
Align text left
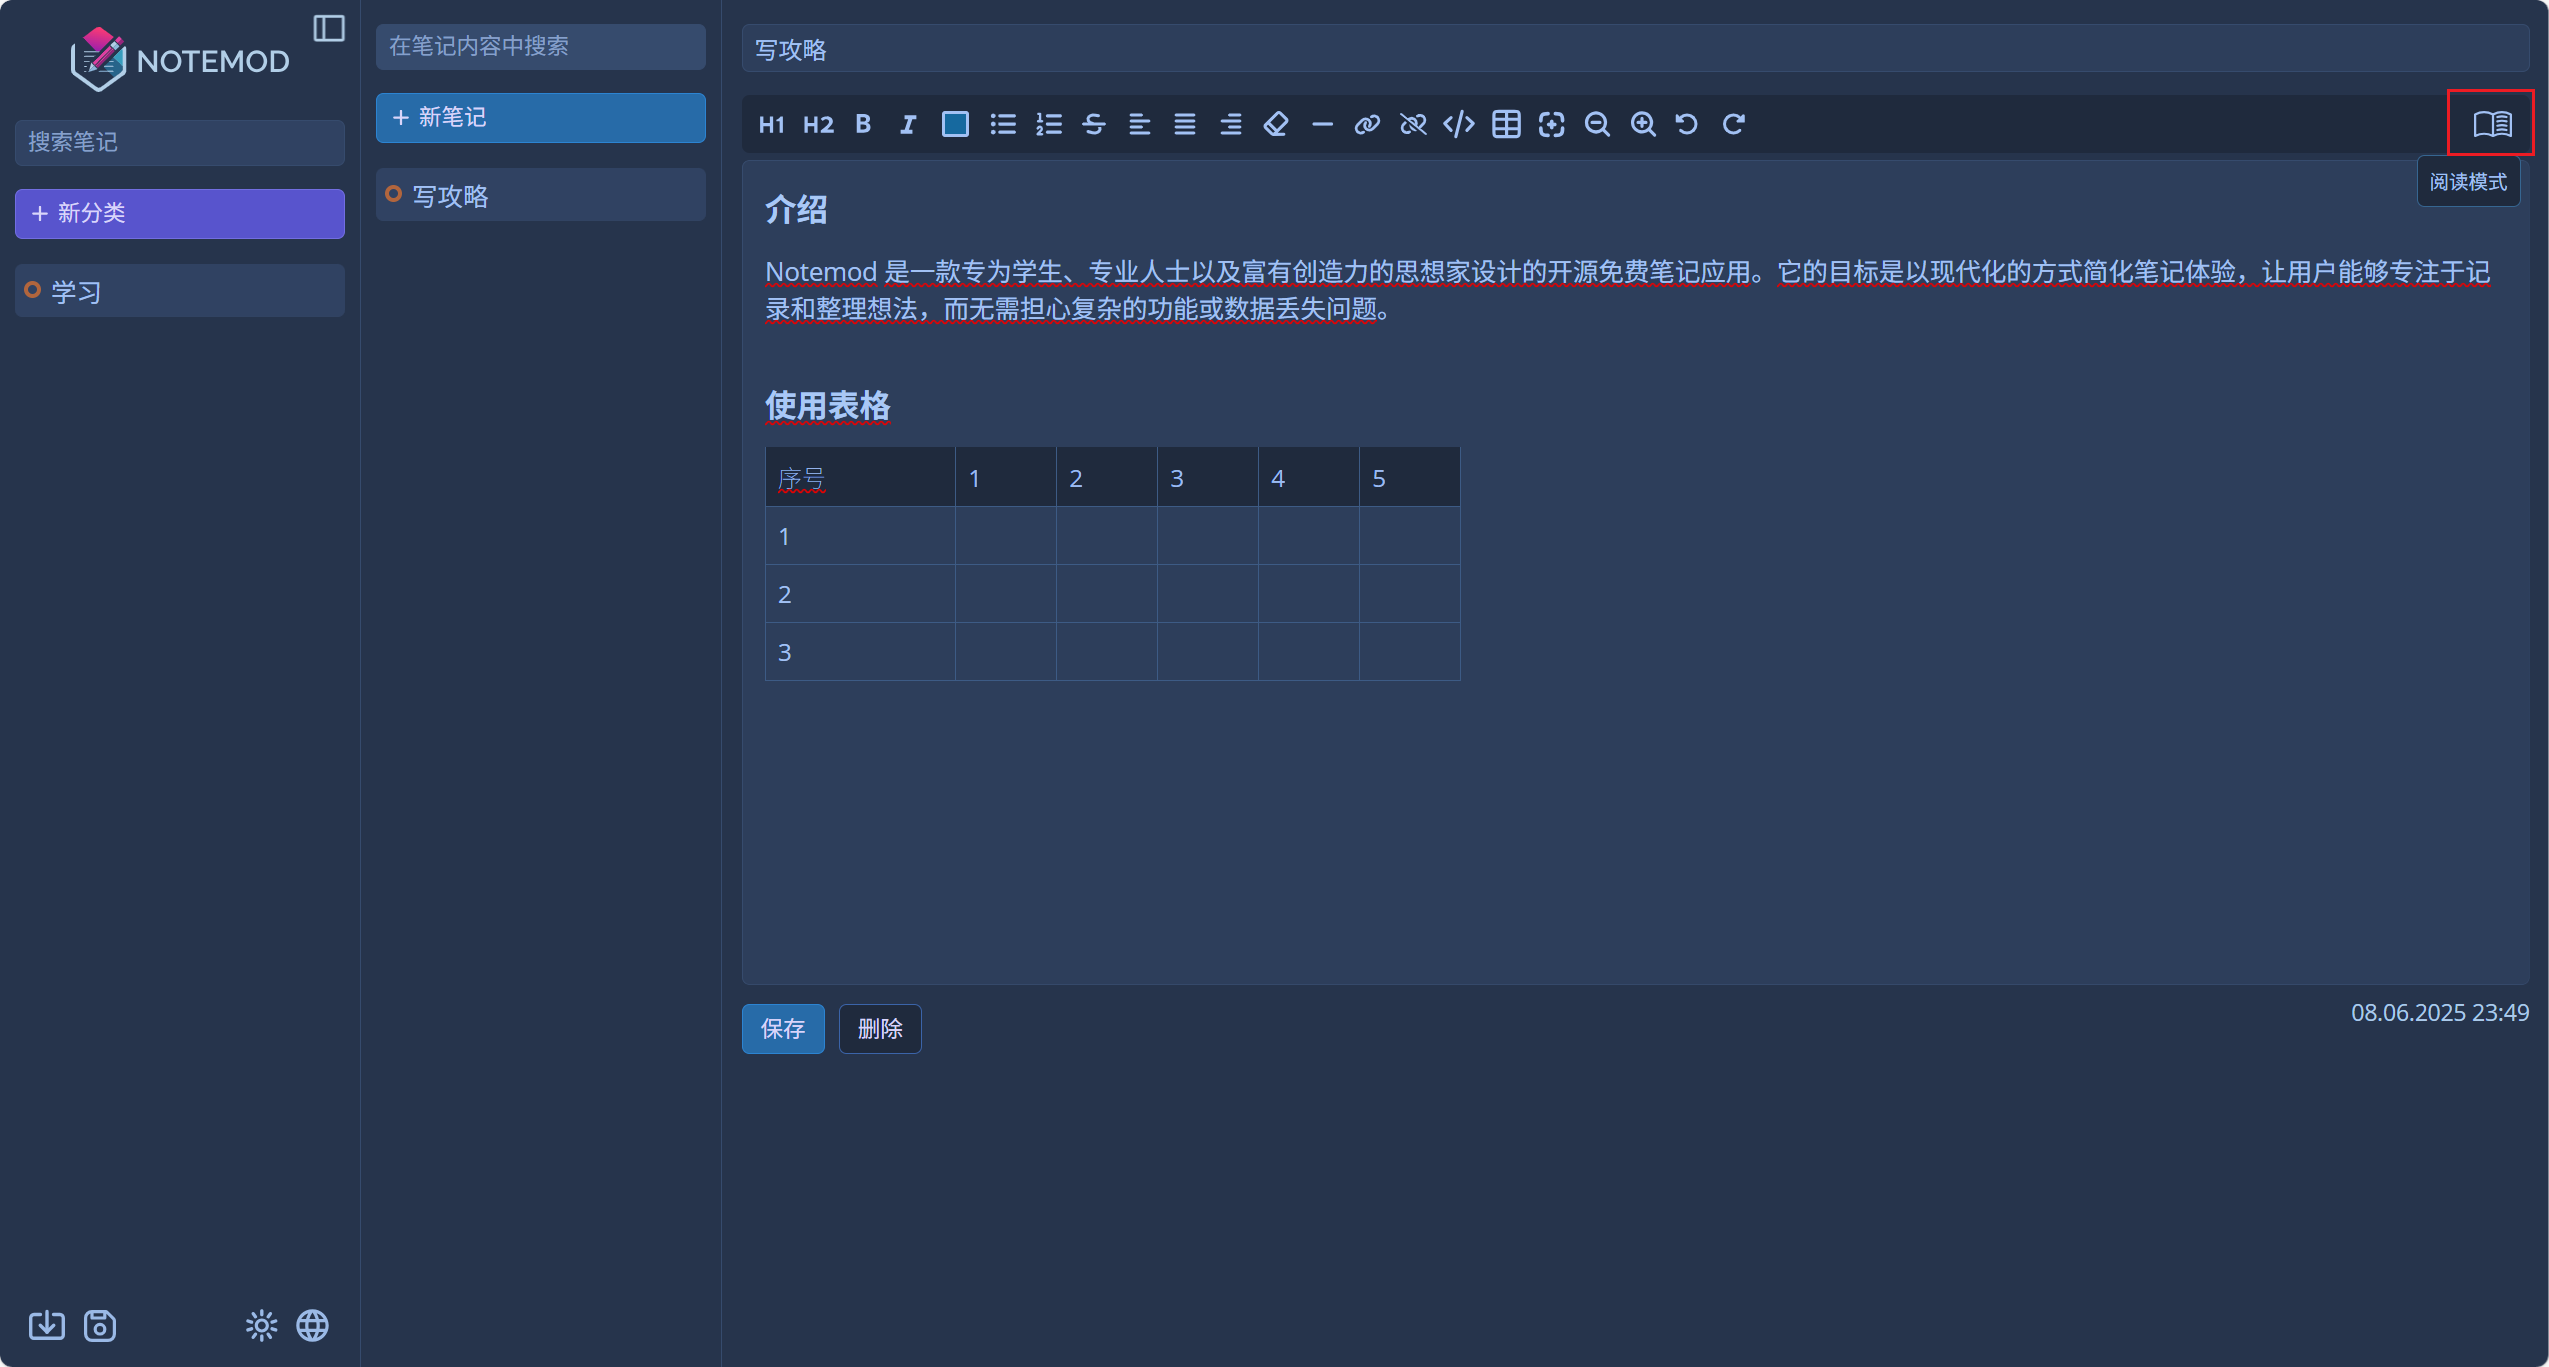pyautogui.click(x=1140, y=124)
